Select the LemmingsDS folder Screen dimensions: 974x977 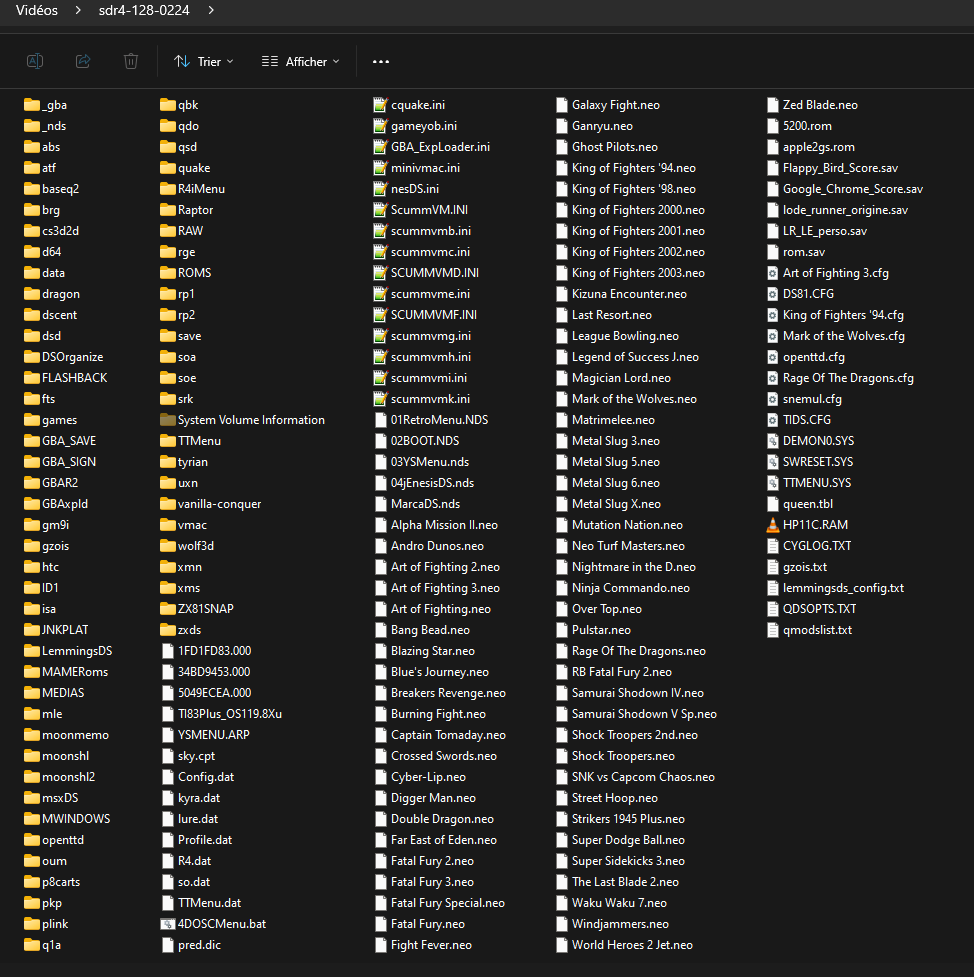tap(68, 651)
